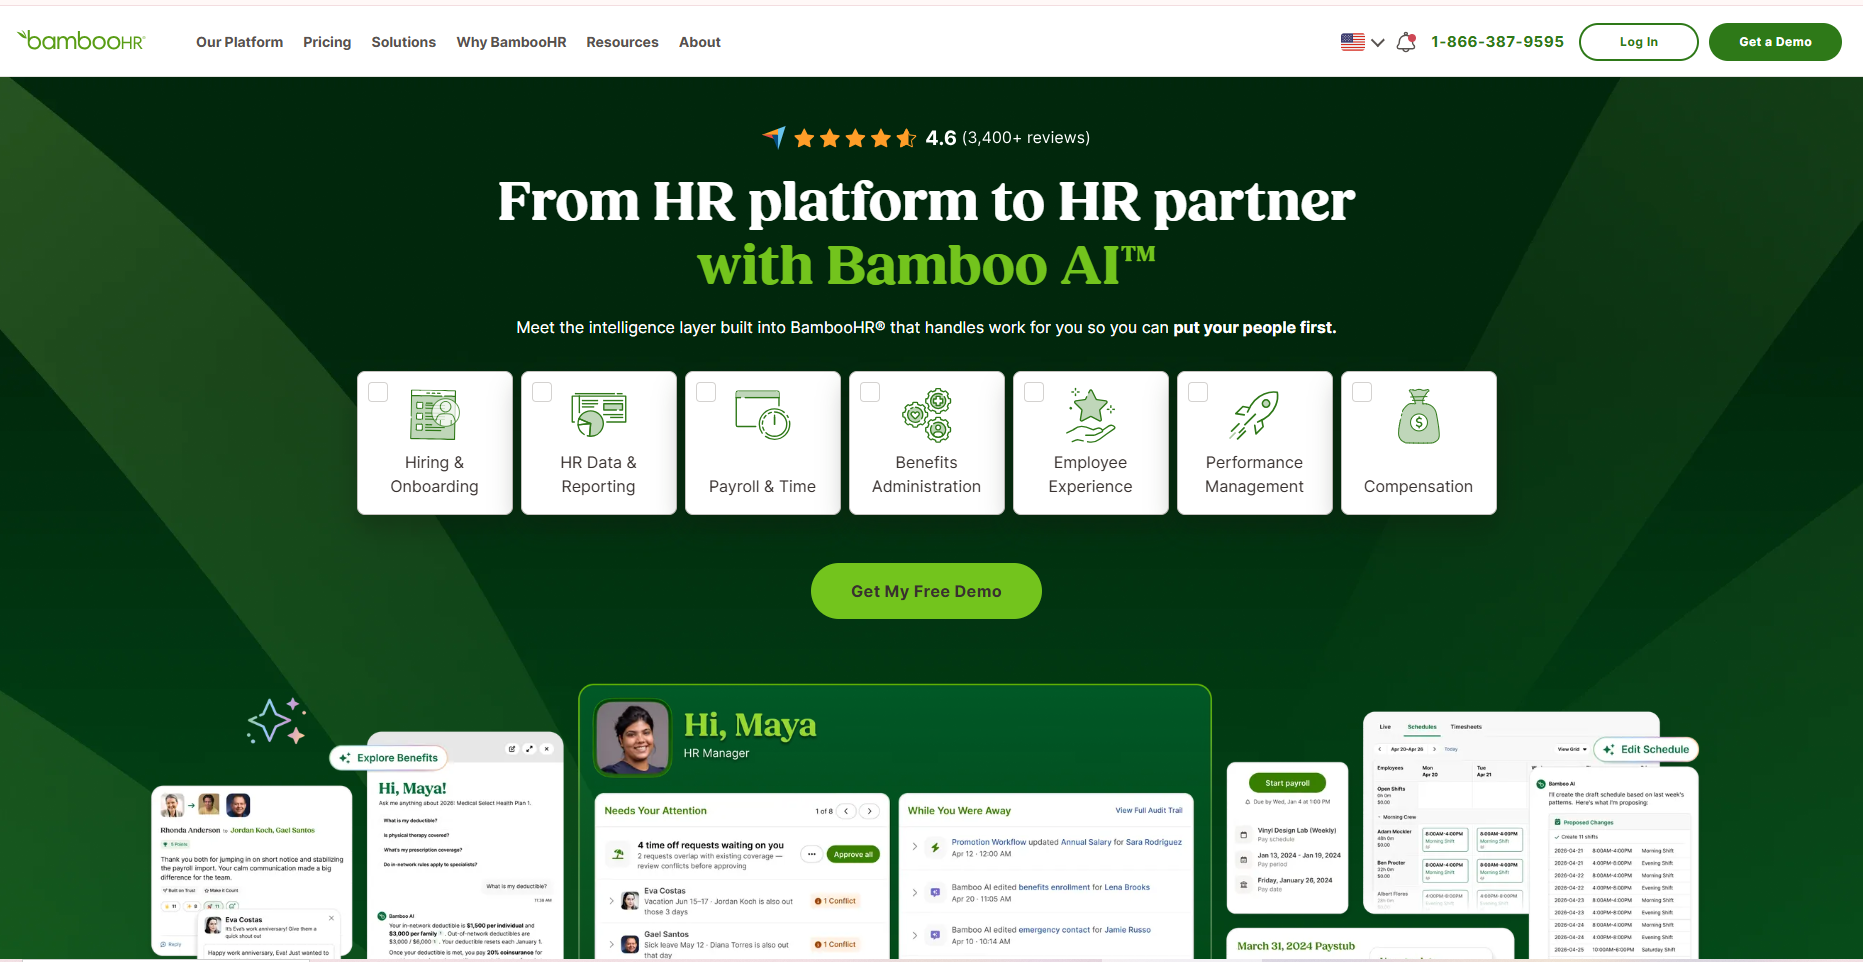Tick the Performance Management checkbox

(x=1198, y=392)
